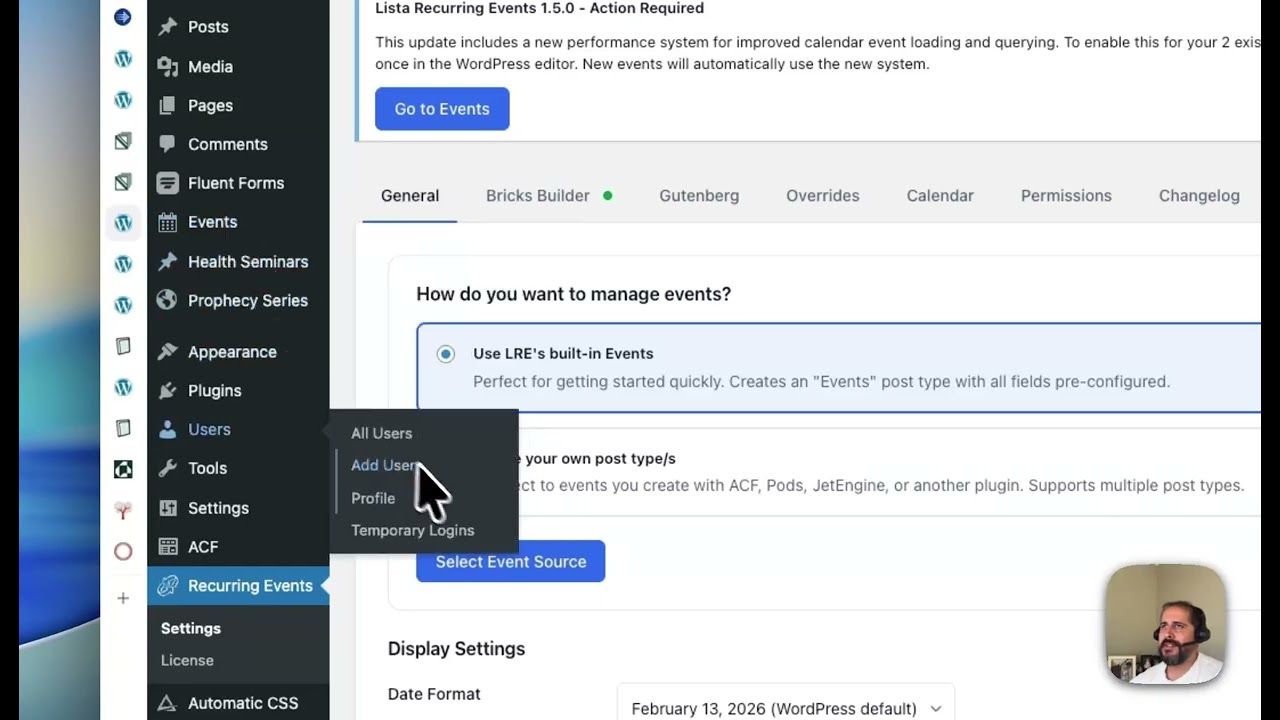The width and height of the screenshot is (1280, 720).
Task: Open Profile from Users flyout
Action: [373, 498]
